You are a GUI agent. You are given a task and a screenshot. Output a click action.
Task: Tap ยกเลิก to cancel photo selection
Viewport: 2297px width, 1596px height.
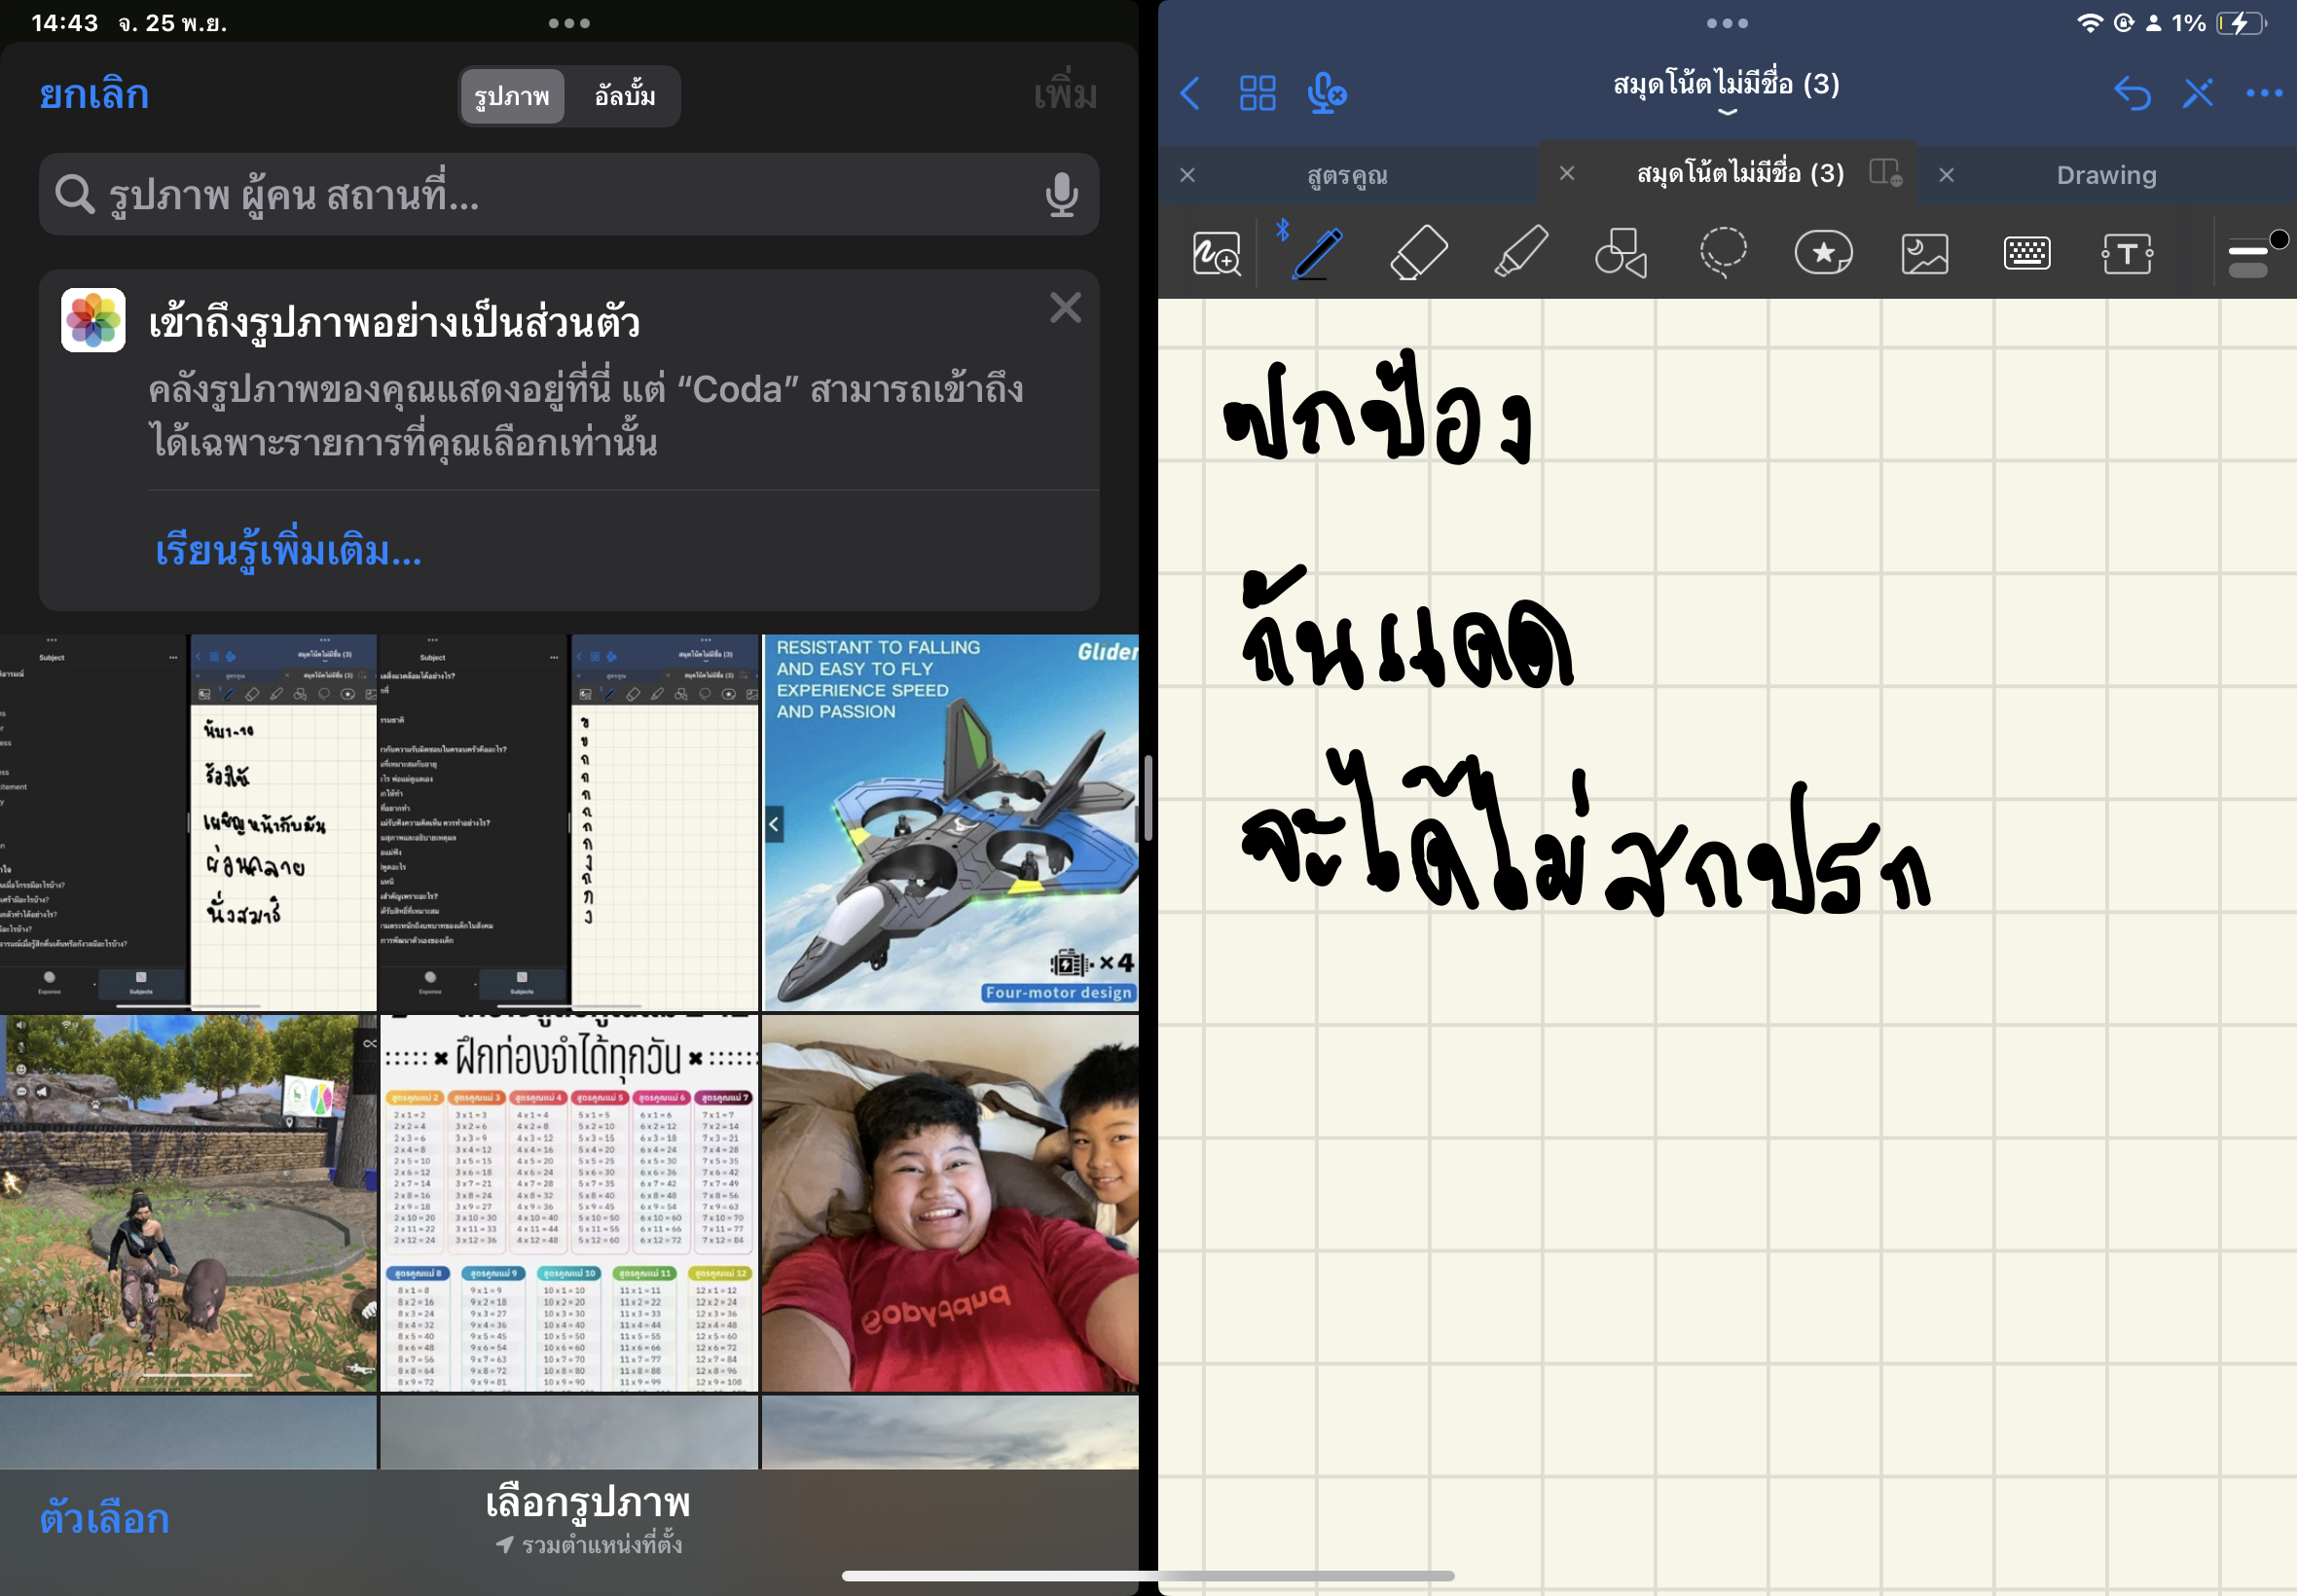coord(94,93)
